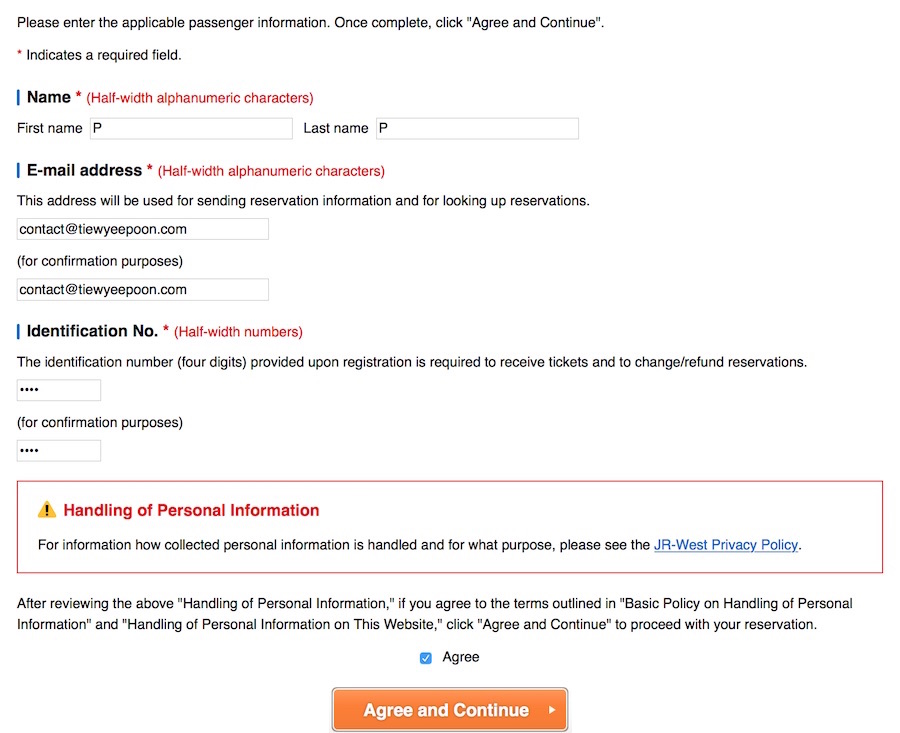Image resolution: width=900 pixels, height=733 pixels.
Task: Click the first e-mail address field
Action: coord(143,229)
